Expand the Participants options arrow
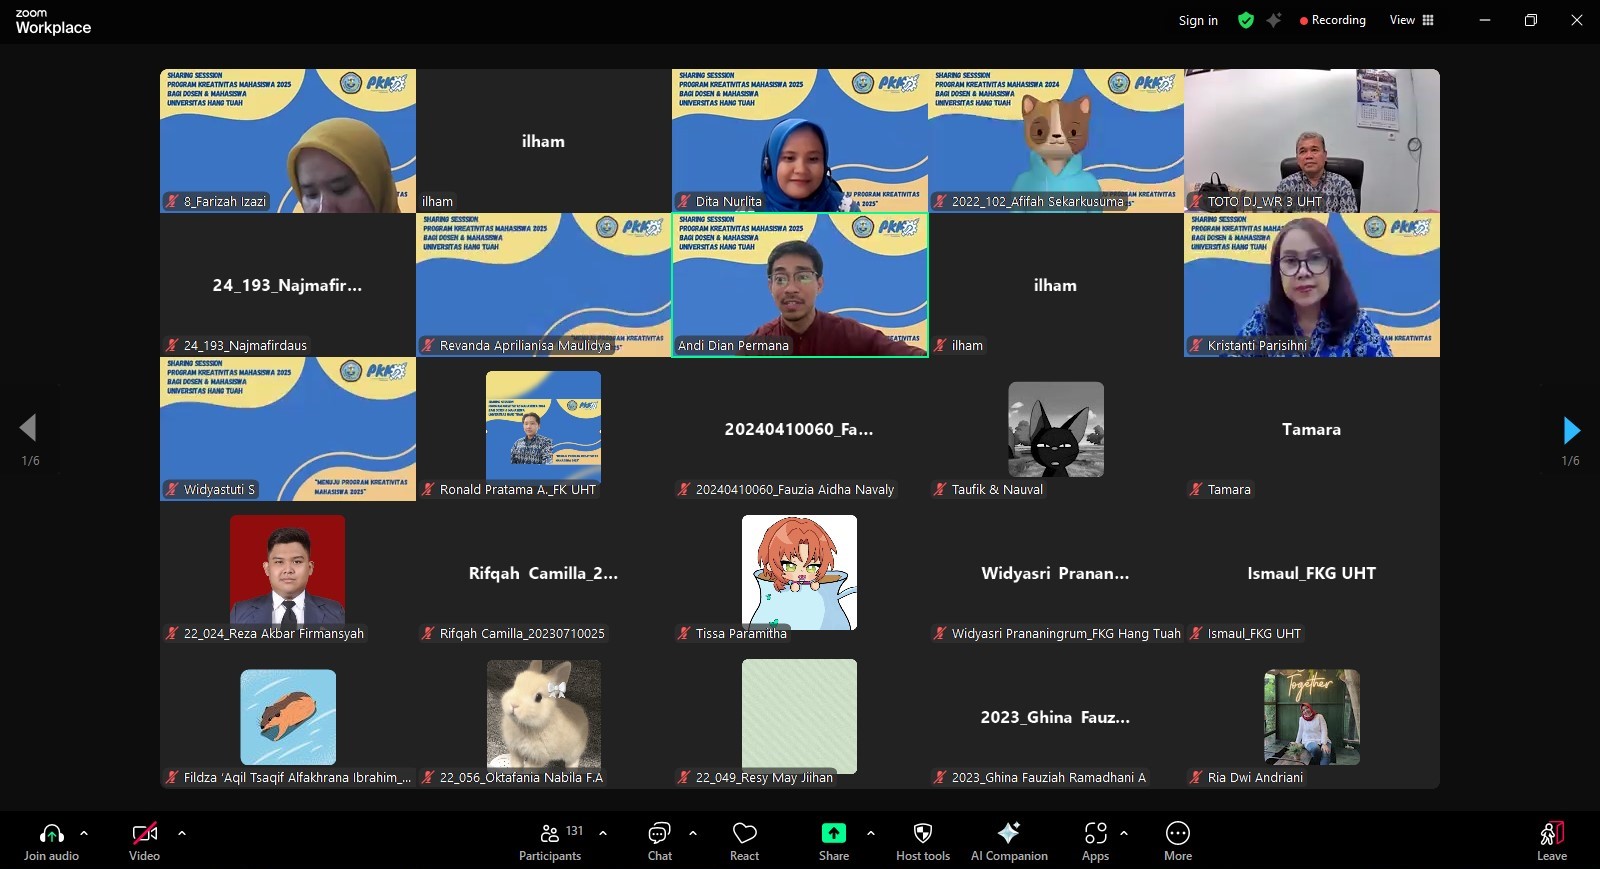 (603, 832)
